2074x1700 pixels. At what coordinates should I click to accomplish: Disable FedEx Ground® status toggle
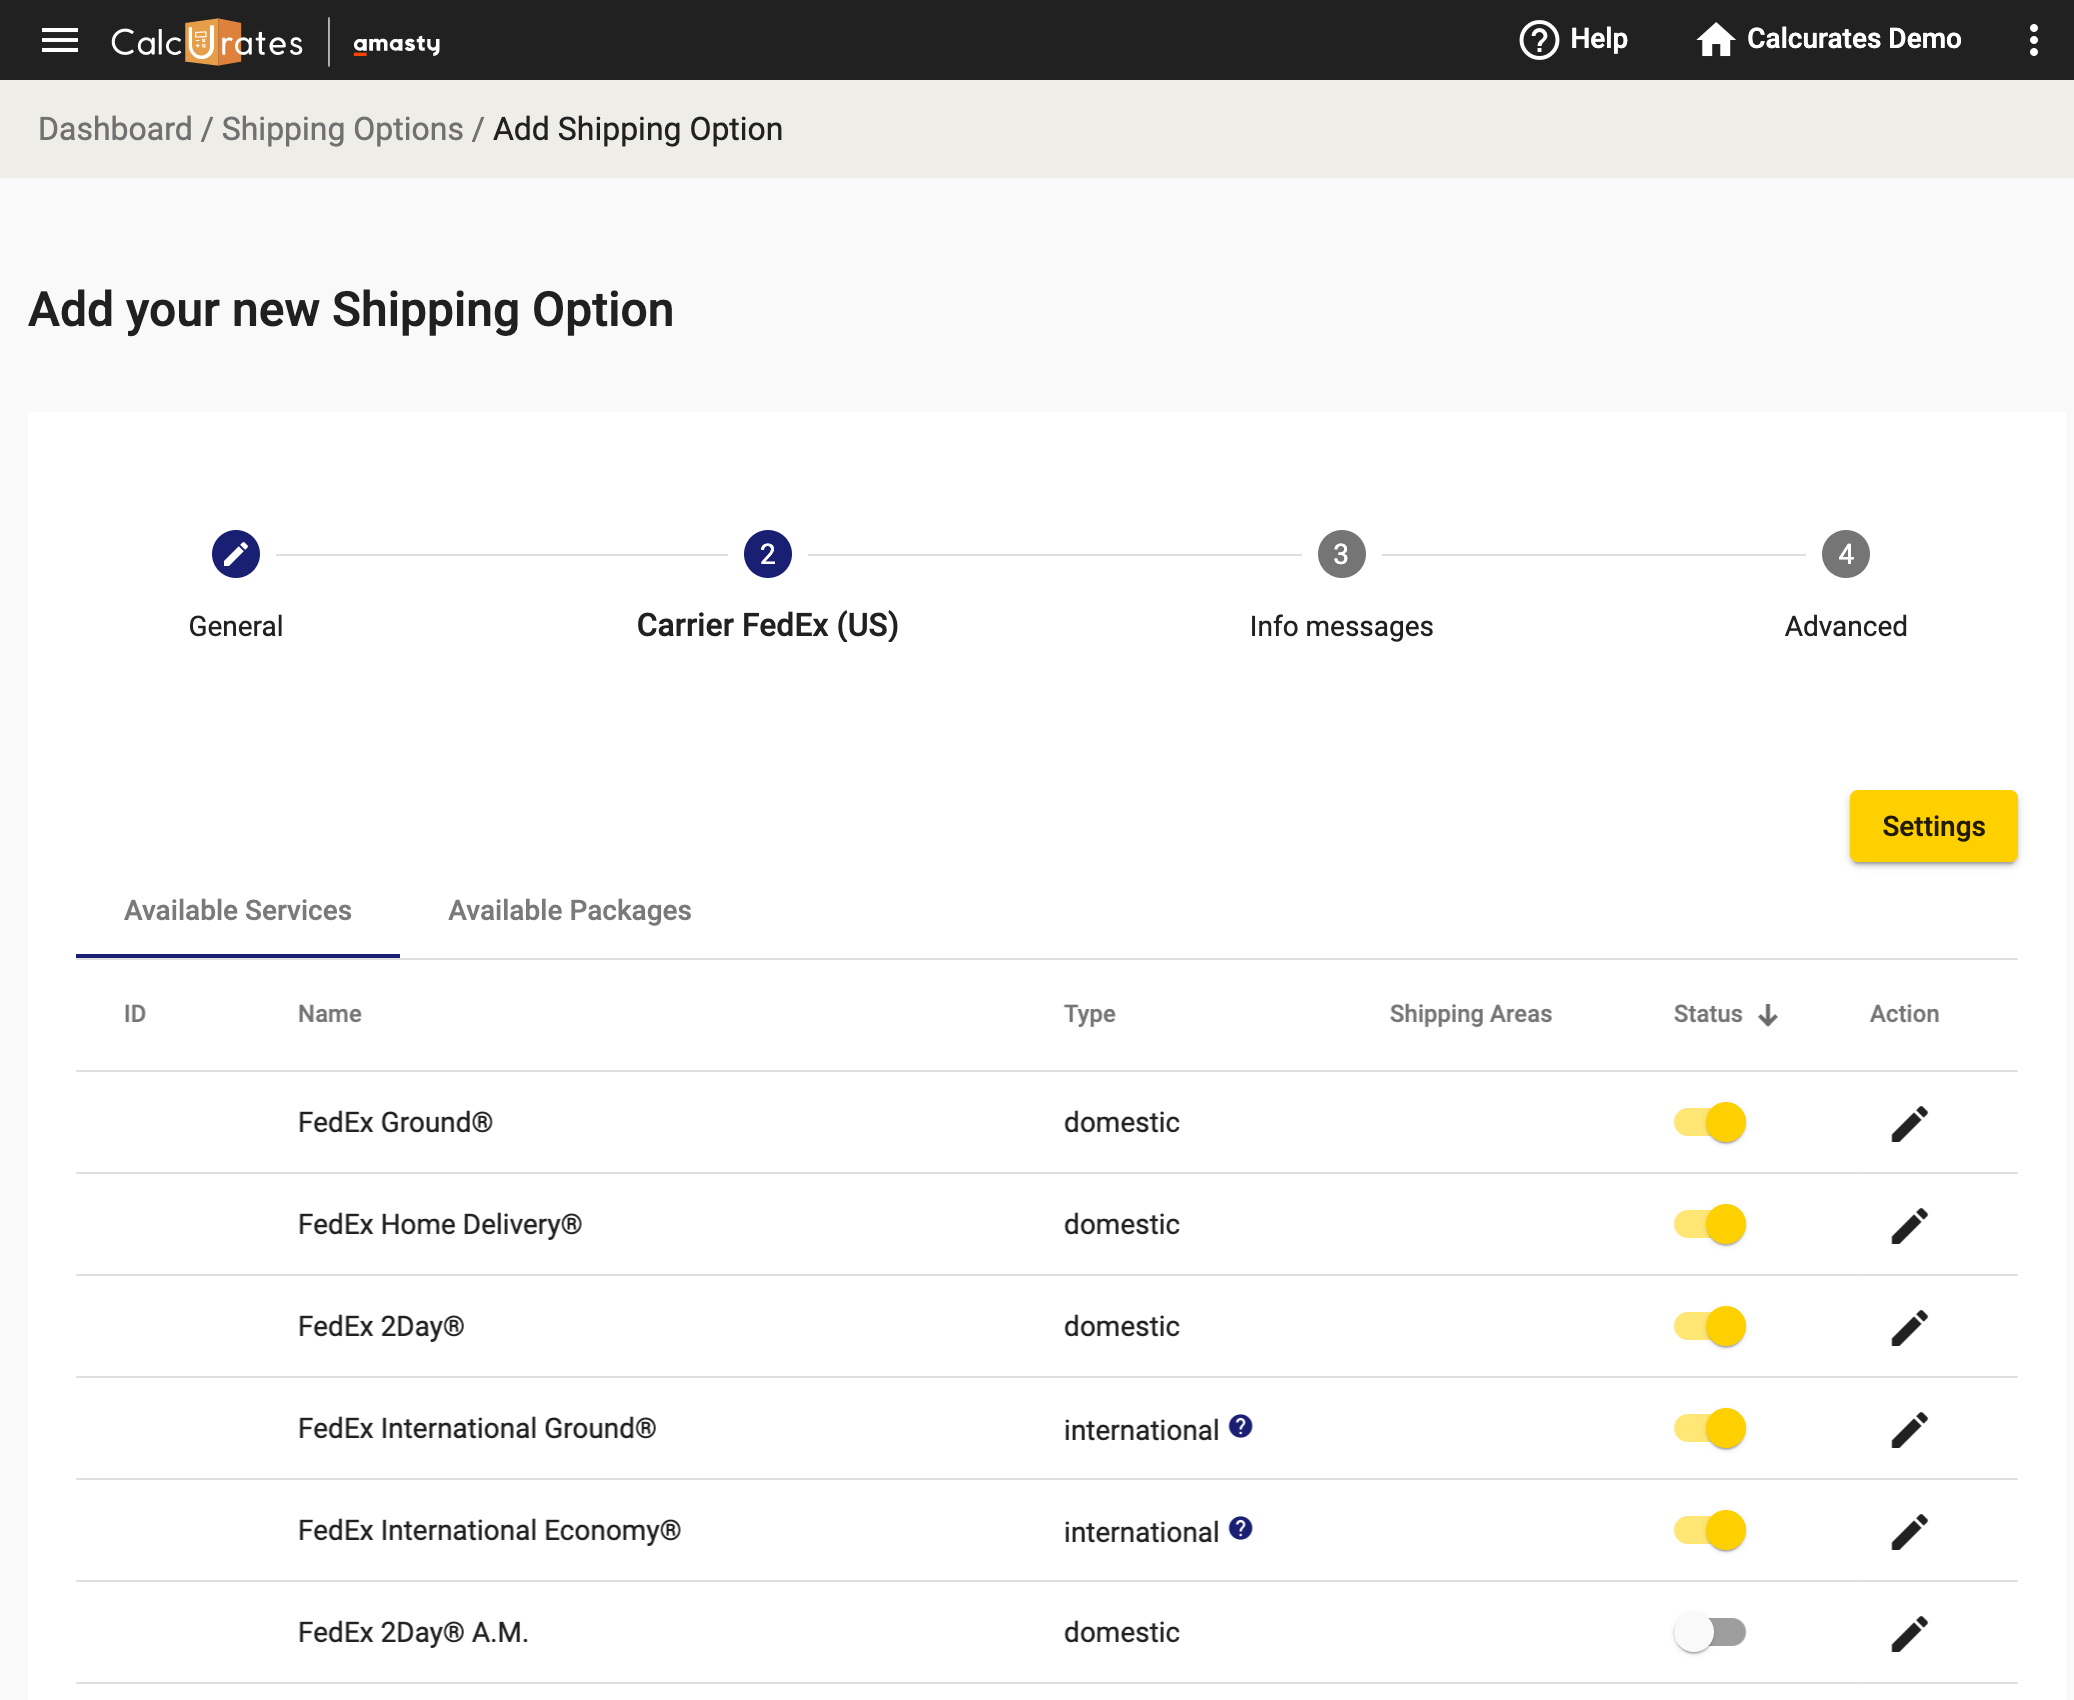1710,1122
